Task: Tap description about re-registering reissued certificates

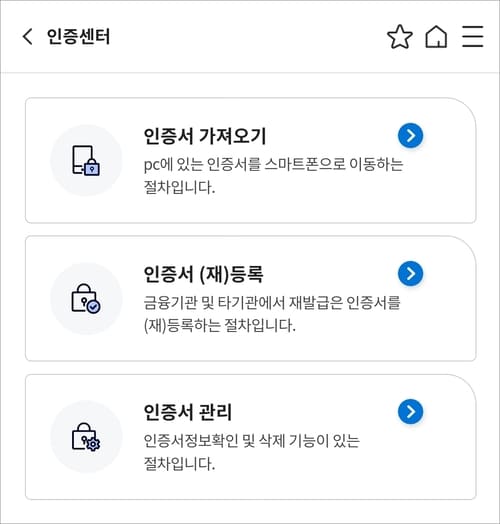Action: [x=272, y=314]
